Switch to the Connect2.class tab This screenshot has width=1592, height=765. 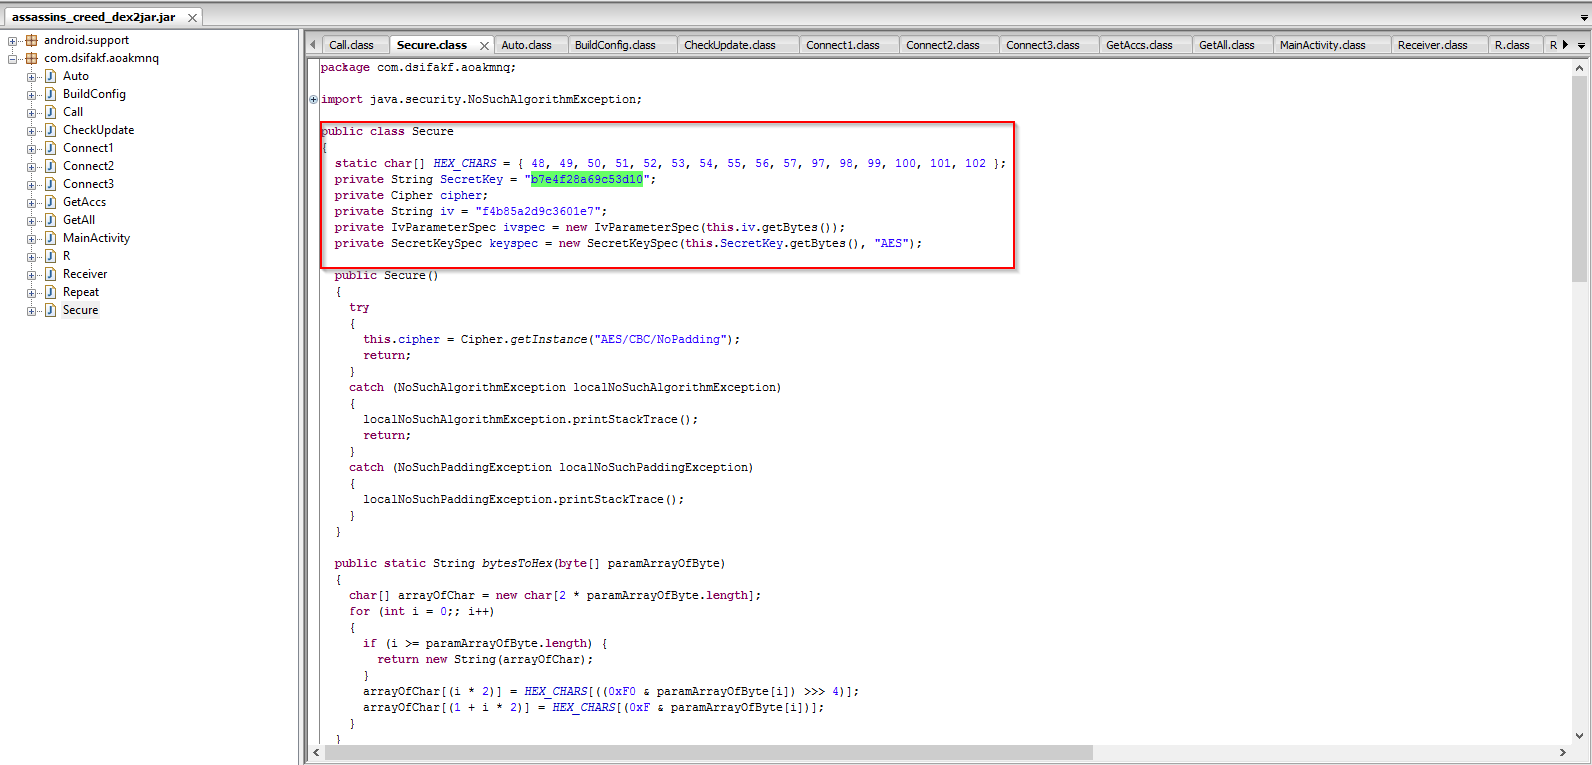942,45
